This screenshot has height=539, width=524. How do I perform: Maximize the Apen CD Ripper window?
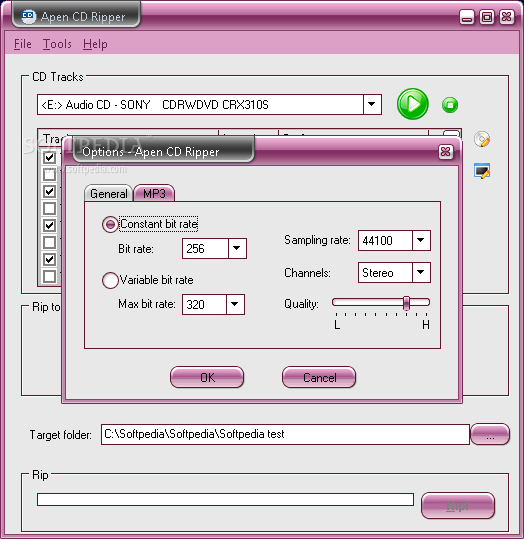pyautogui.click(x=487, y=17)
